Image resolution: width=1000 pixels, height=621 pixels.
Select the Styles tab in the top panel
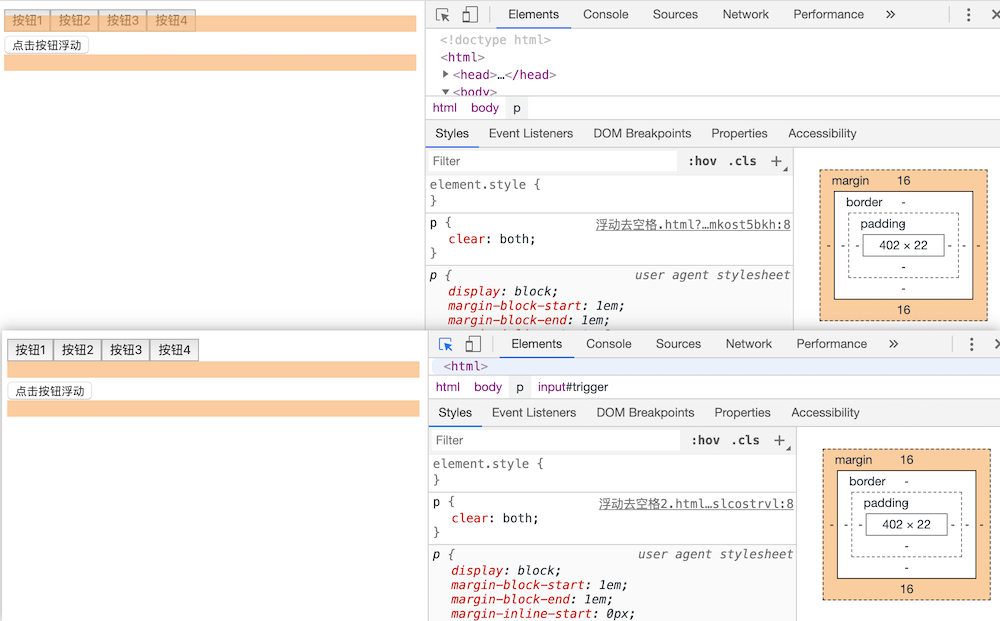coord(452,134)
